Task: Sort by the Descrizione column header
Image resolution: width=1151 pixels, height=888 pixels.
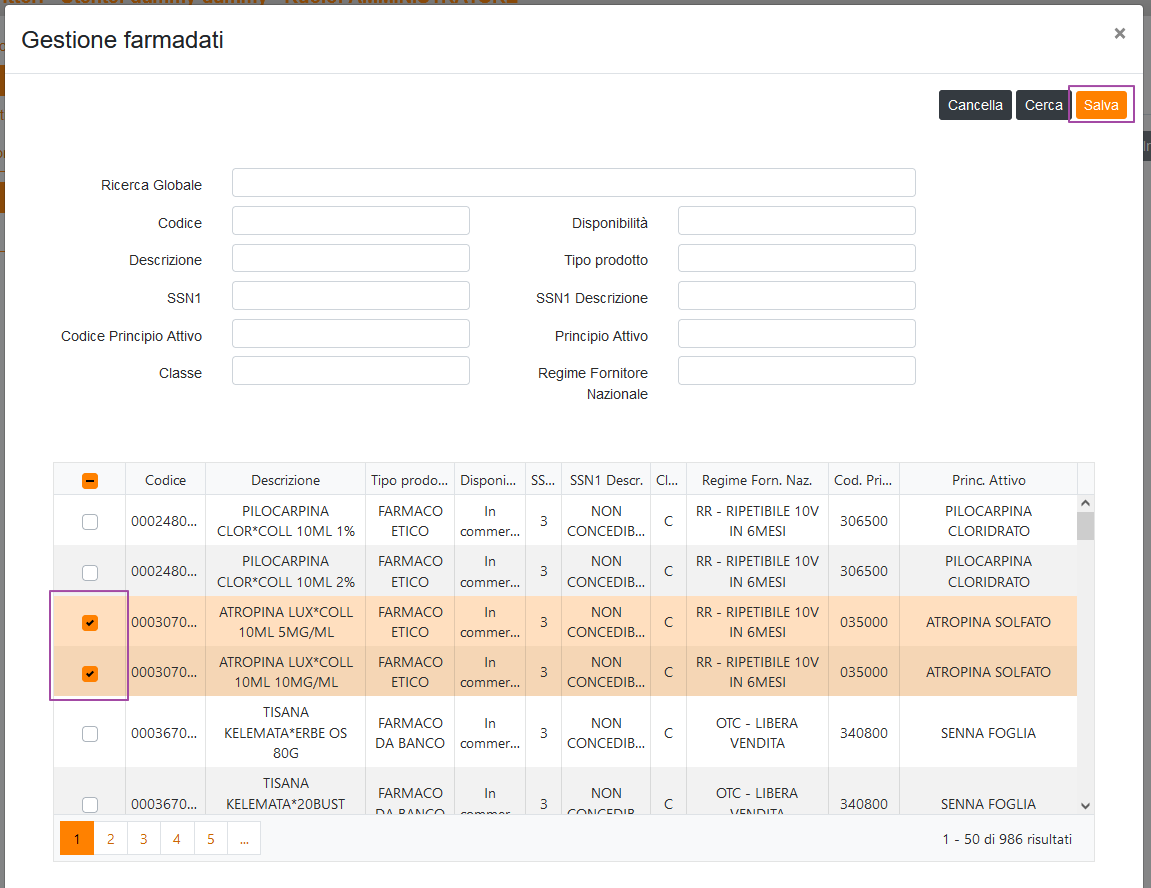Action: coord(285,480)
